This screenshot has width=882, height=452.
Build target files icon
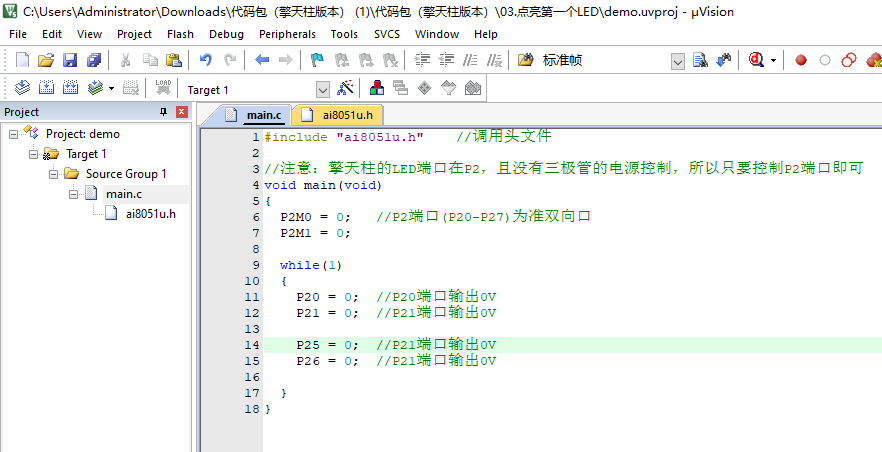point(46,88)
